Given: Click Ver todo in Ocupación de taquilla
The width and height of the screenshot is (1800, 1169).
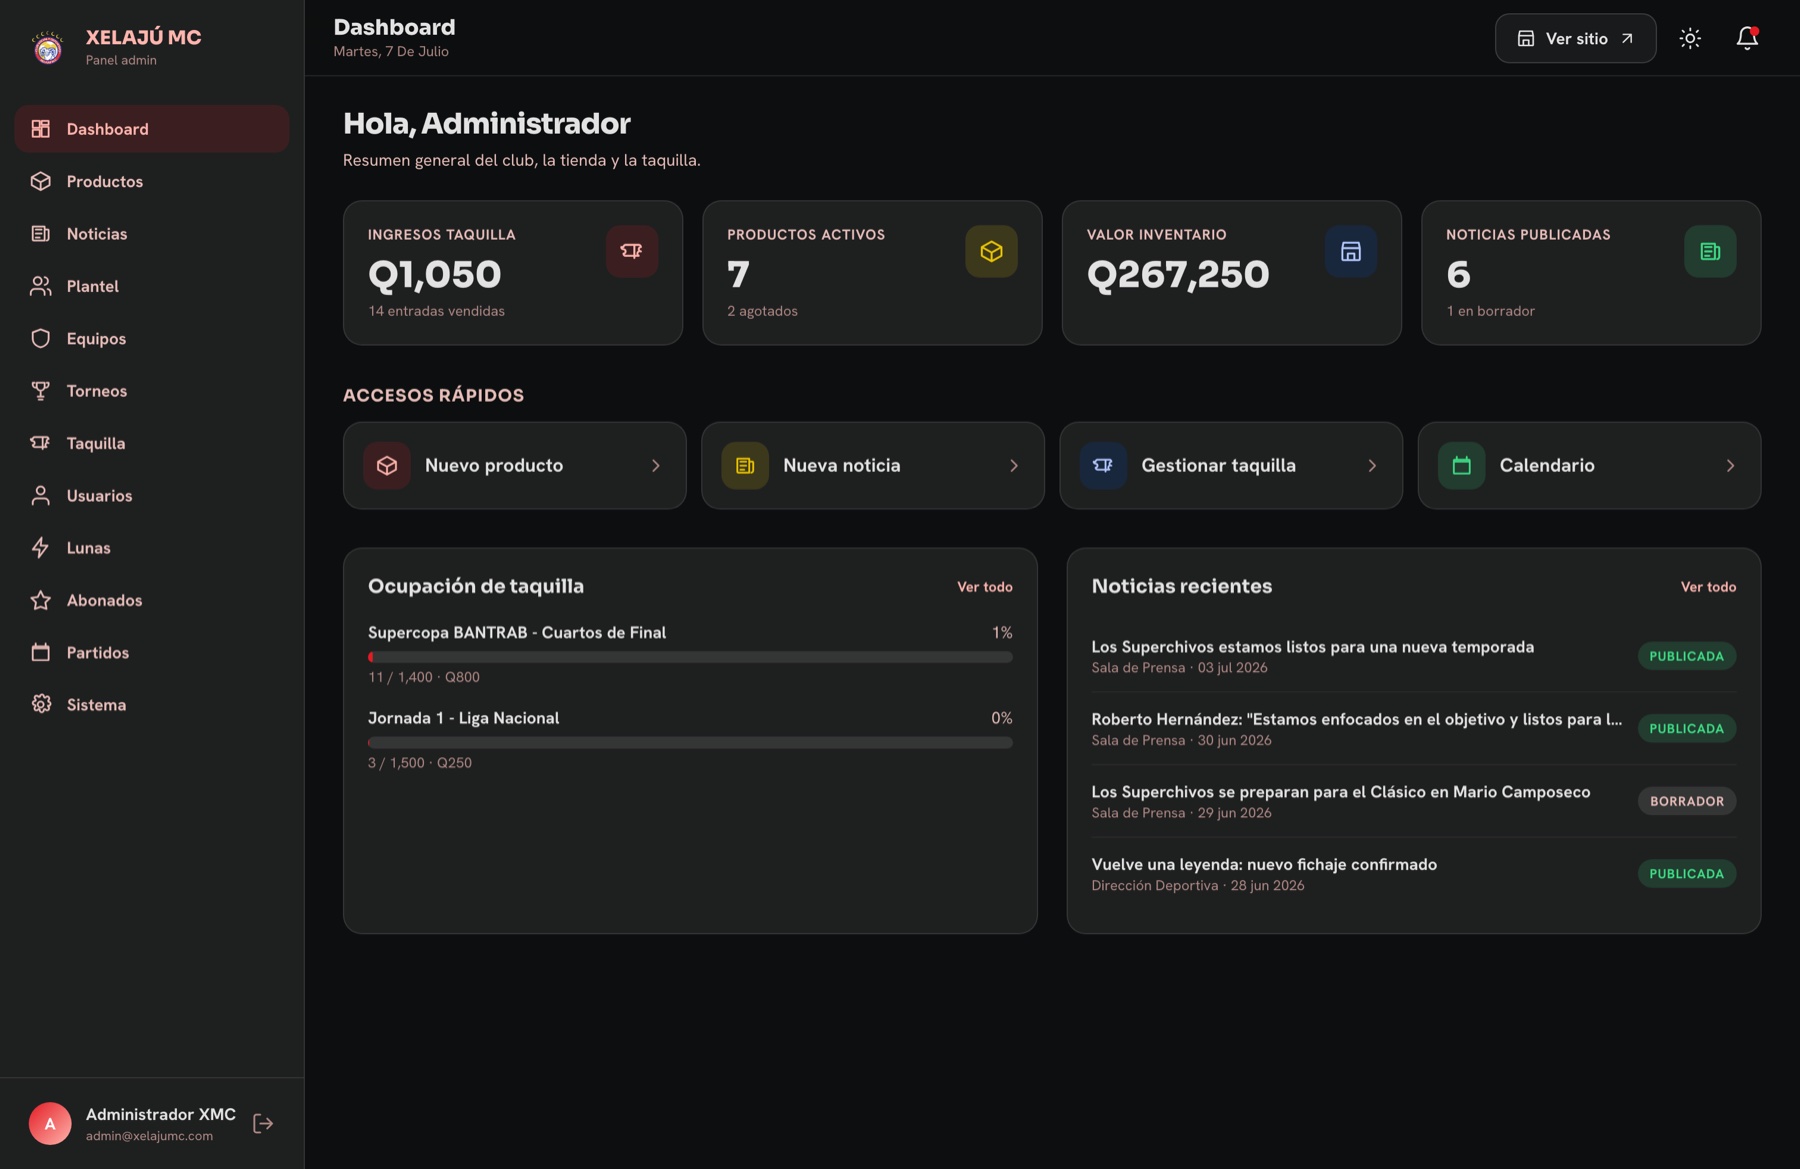Looking at the screenshot, I should pos(984,587).
